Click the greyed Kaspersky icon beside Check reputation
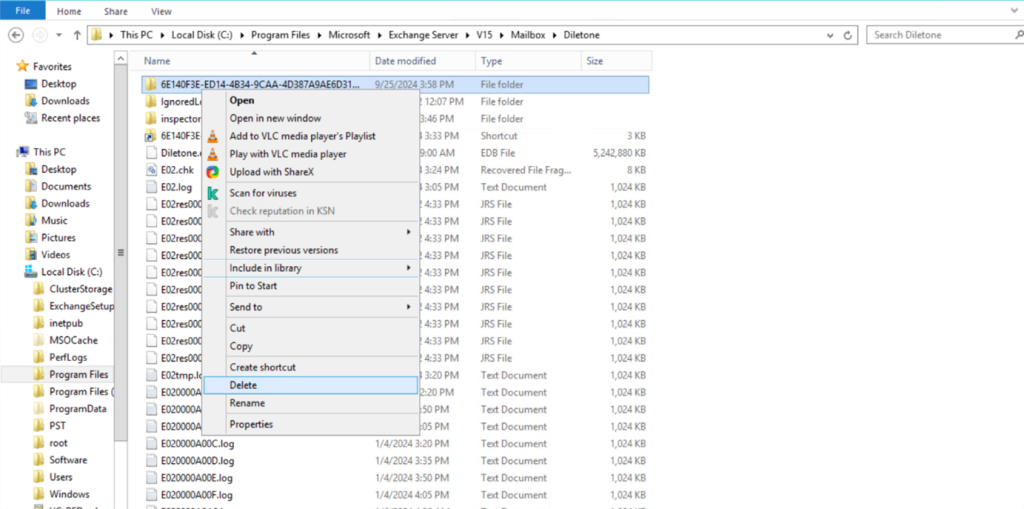1024x509 pixels. (212, 211)
